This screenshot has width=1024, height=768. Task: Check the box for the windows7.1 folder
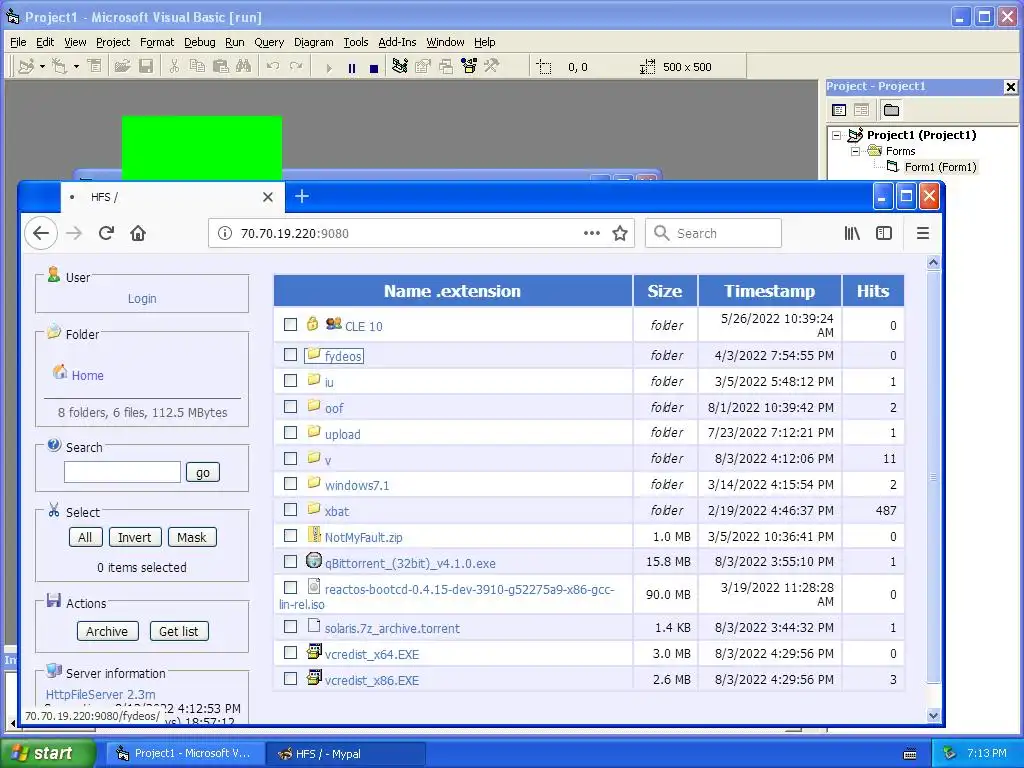coord(291,484)
